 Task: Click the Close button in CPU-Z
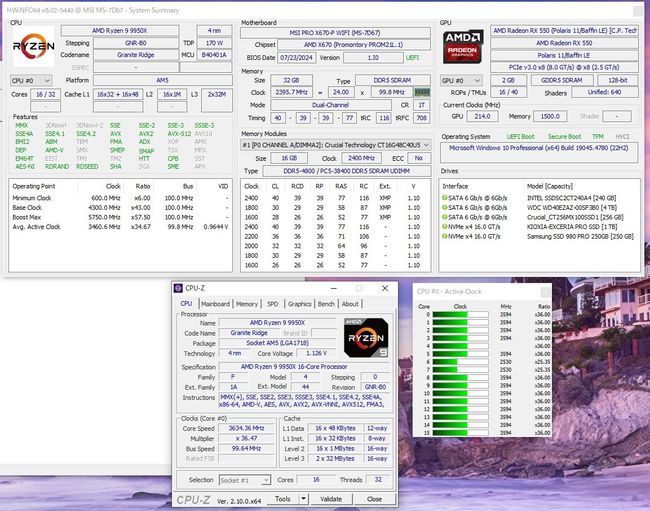click(374, 499)
